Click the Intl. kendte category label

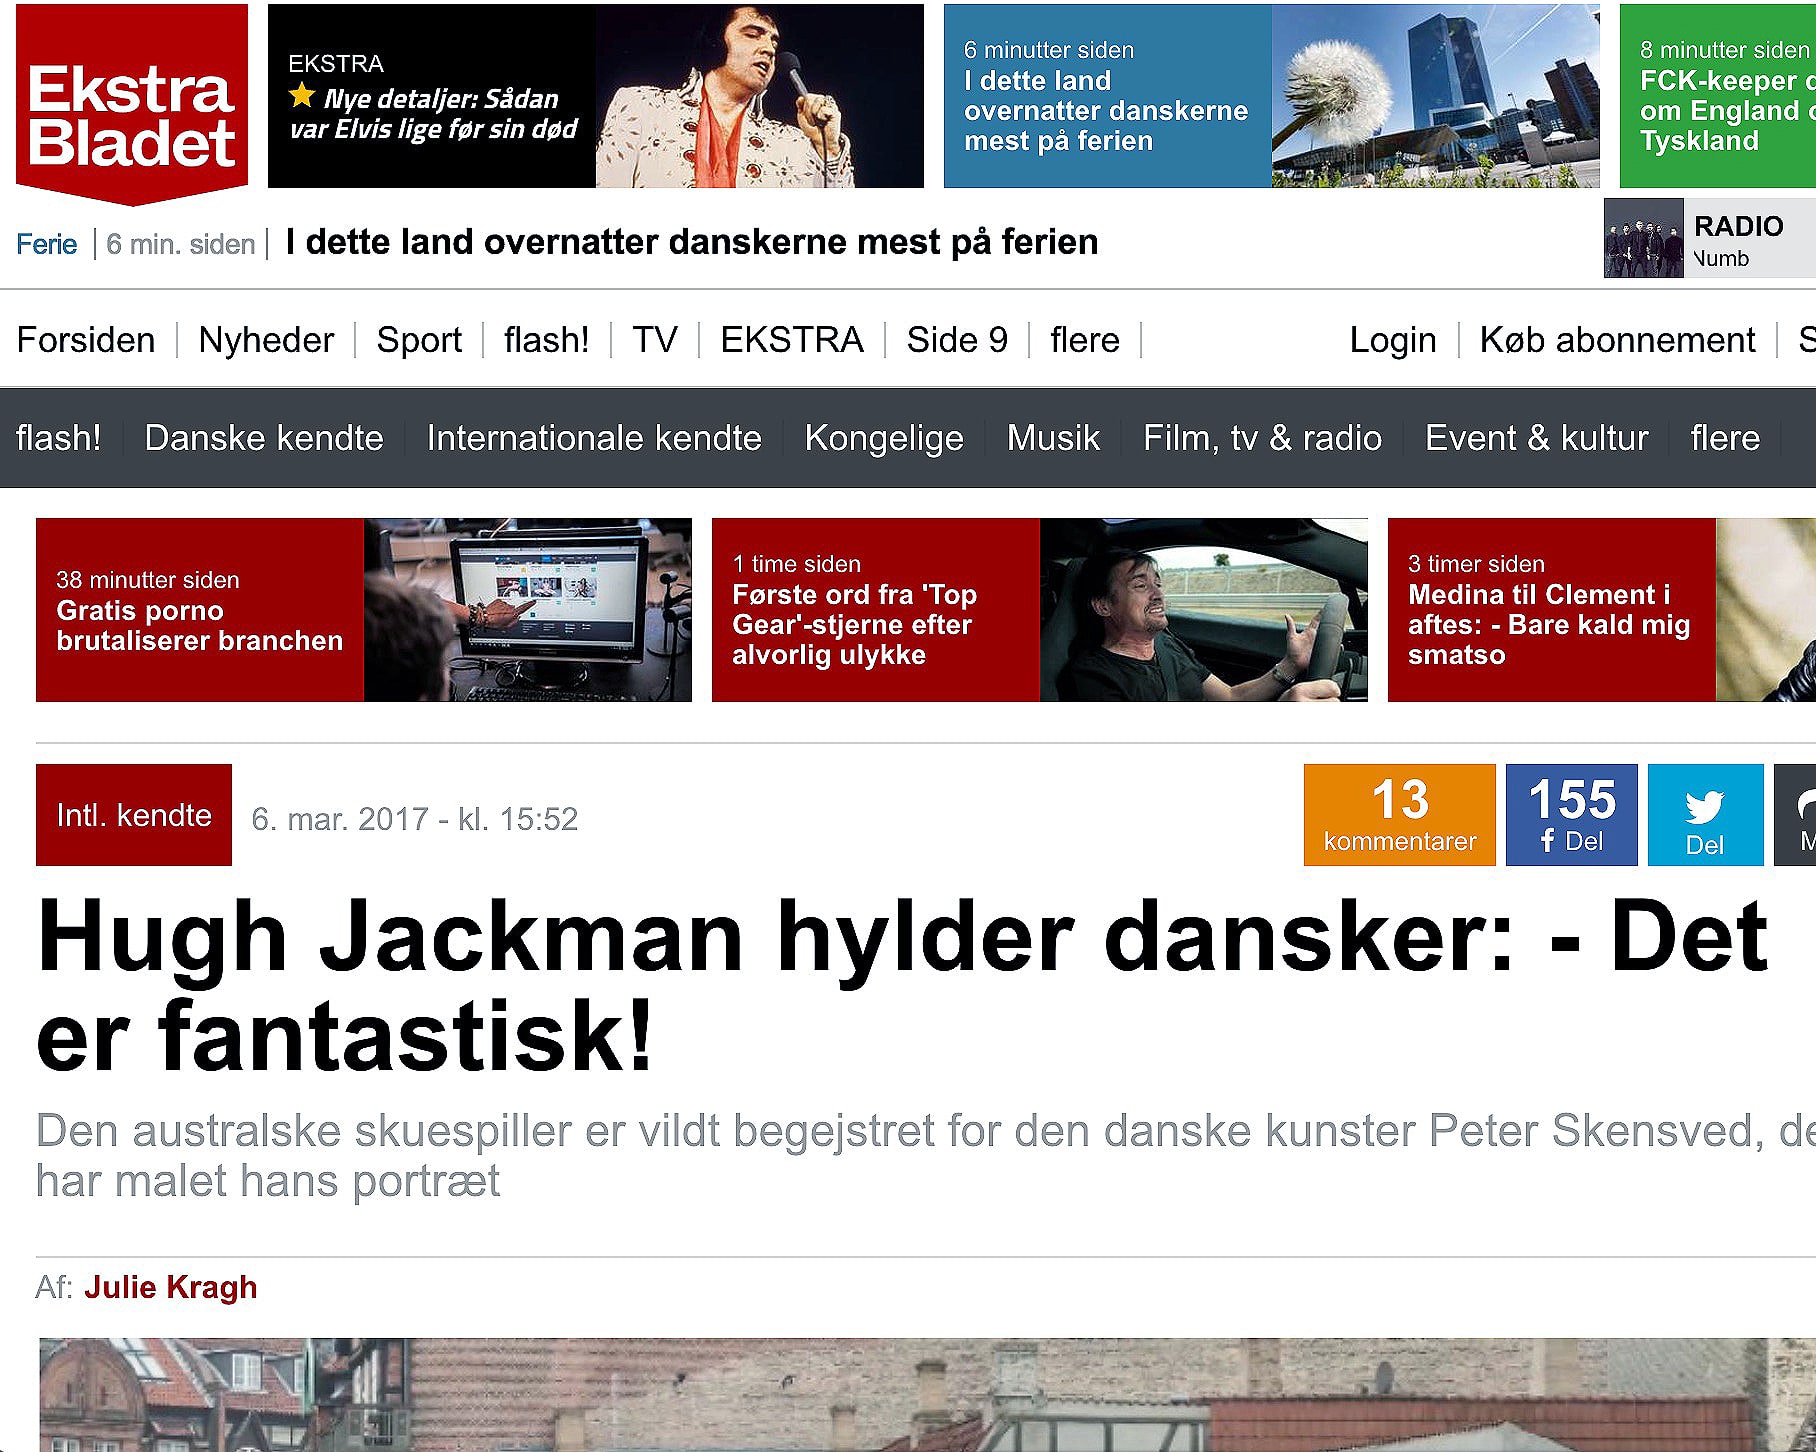click(134, 815)
